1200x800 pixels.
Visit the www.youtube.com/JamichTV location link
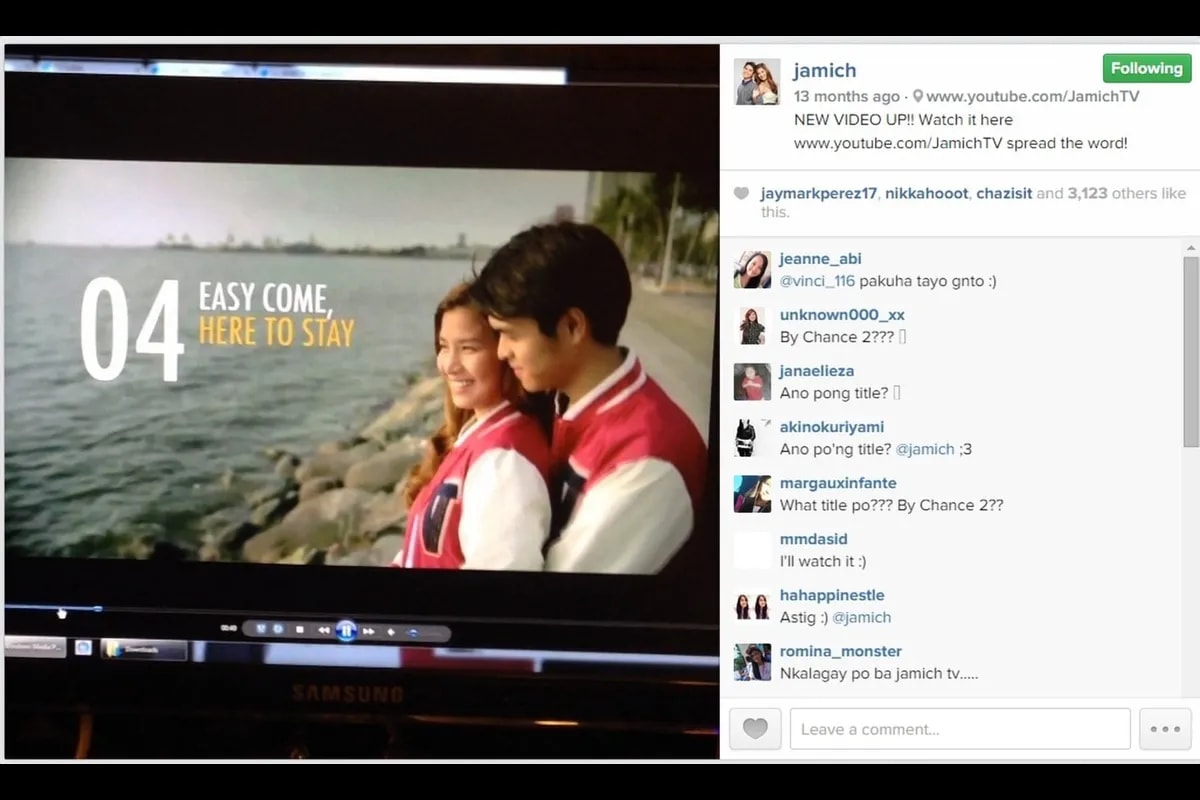tap(1032, 96)
